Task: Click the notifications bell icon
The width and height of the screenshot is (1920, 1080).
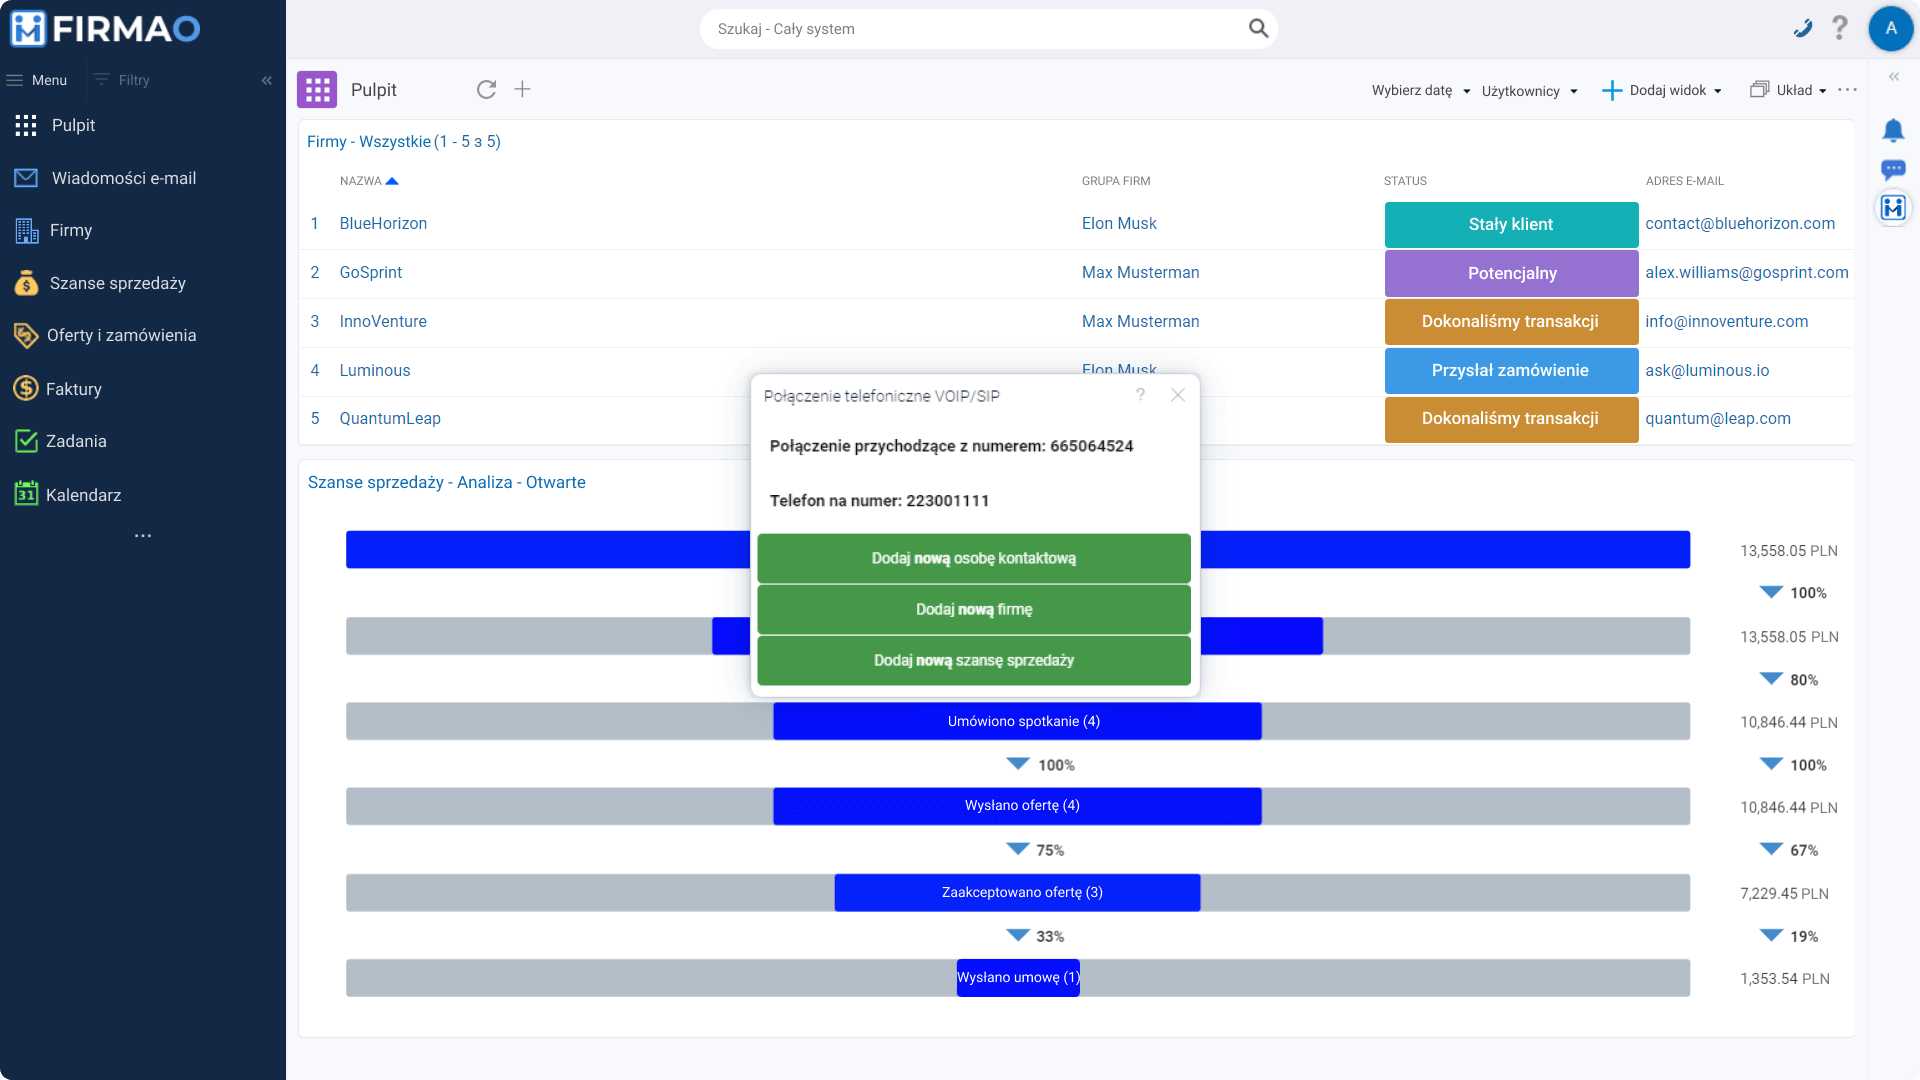Action: coord(1893,130)
